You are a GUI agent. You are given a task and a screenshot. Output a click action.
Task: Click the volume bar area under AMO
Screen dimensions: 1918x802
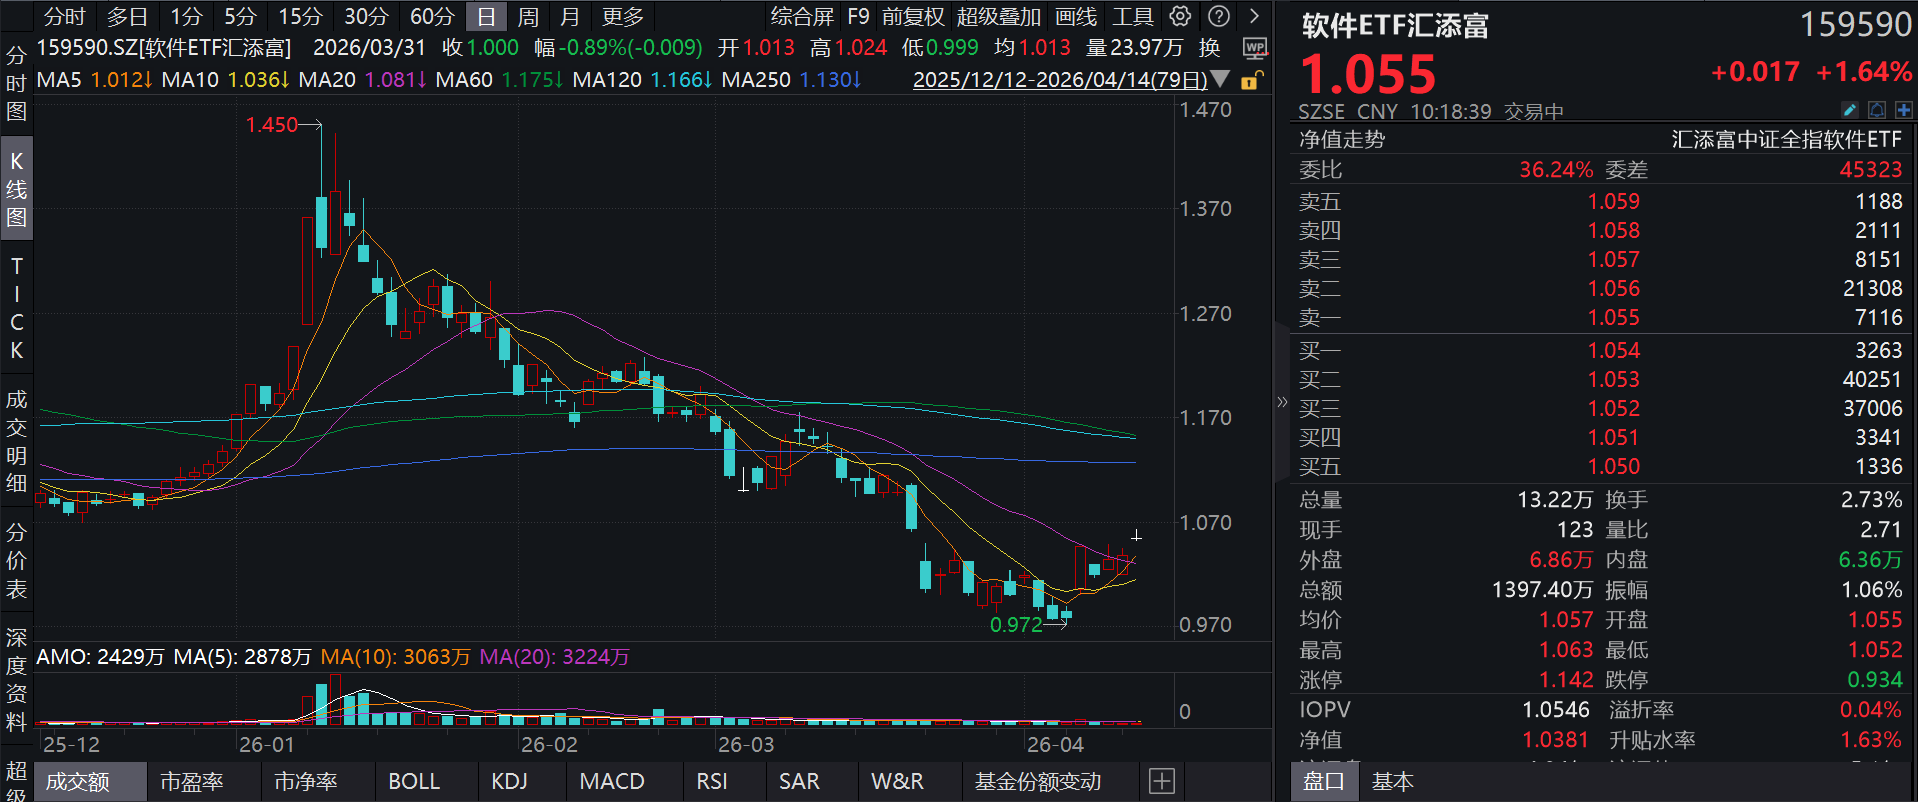[x=600, y=700]
